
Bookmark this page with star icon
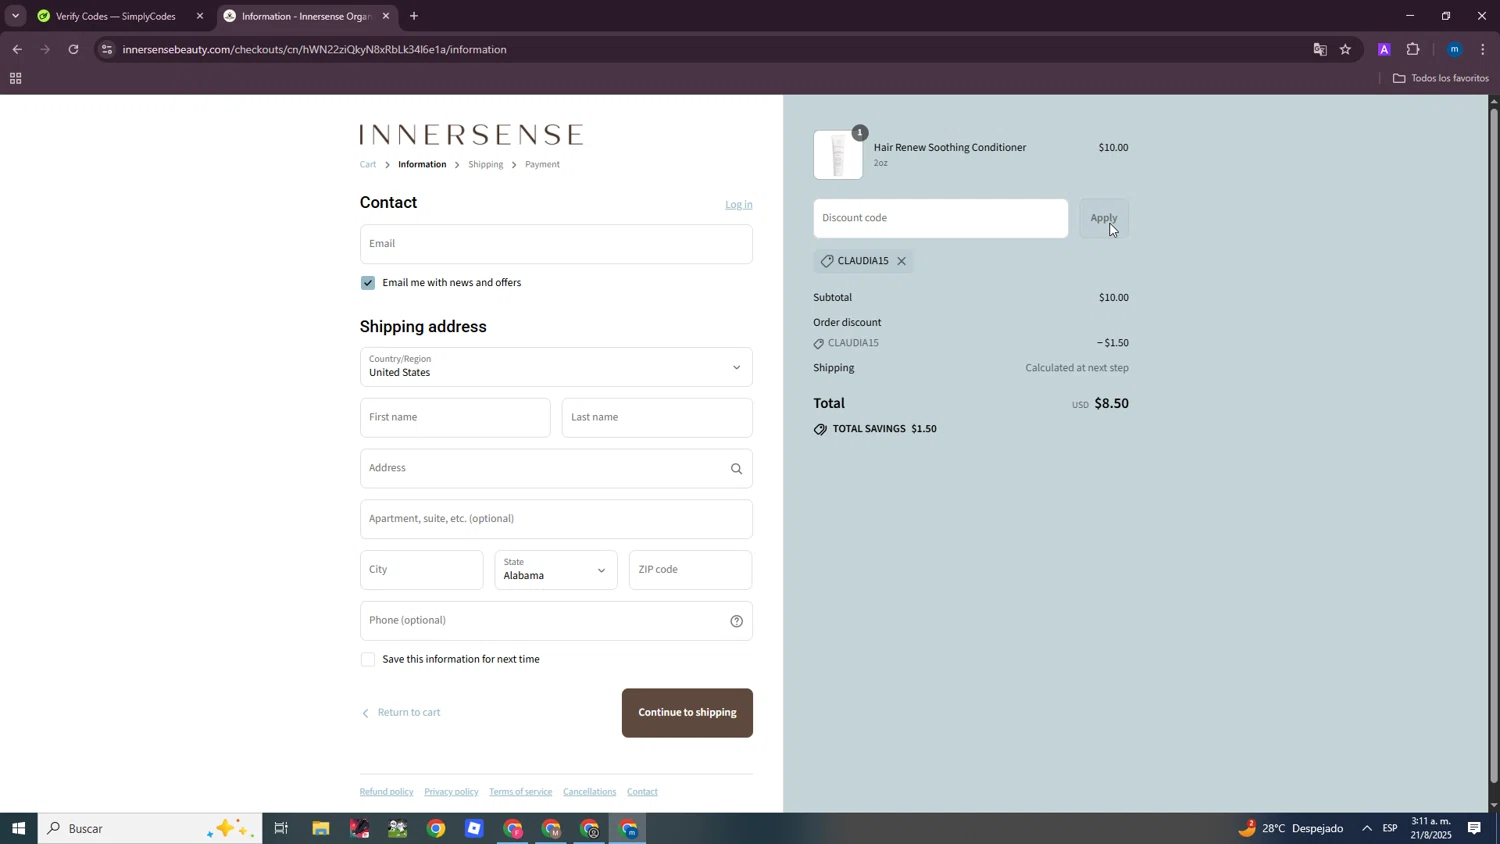pos(1345,49)
